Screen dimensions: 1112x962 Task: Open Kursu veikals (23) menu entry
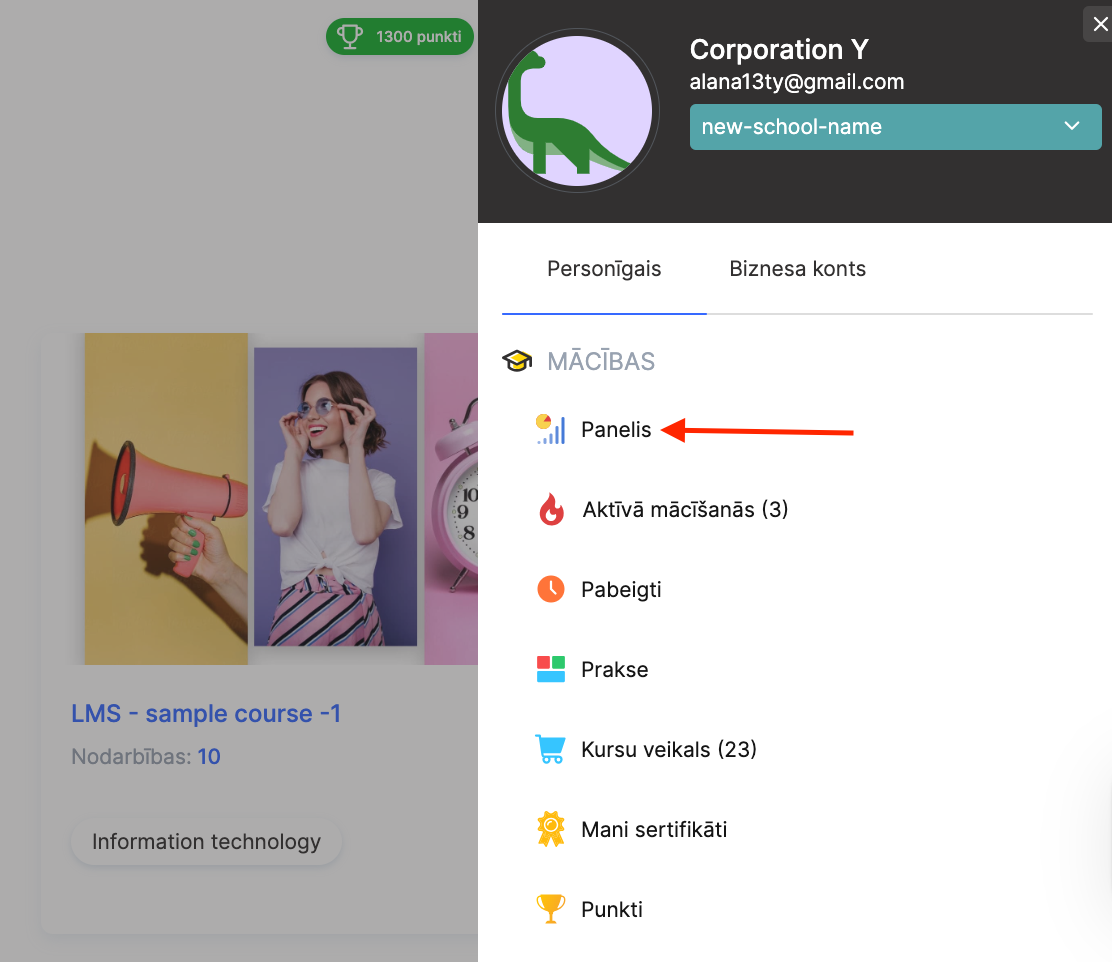click(668, 749)
